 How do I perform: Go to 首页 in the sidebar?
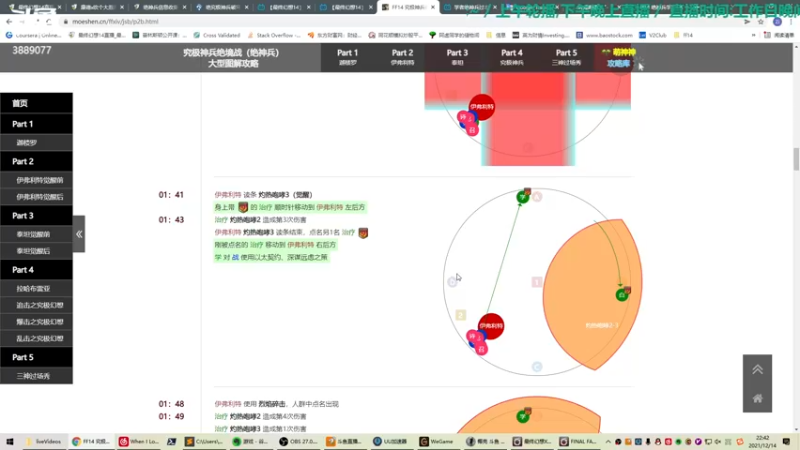(36, 103)
